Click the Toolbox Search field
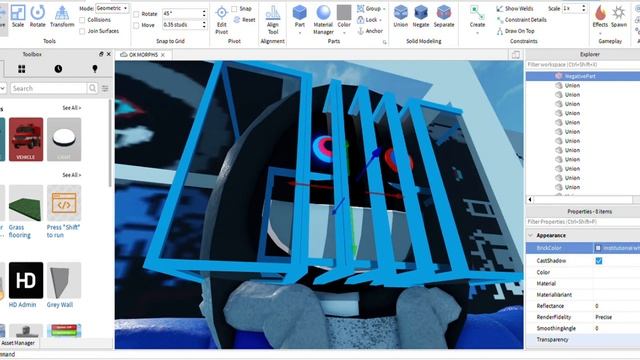This screenshot has width=640, height=360. click(x=49, y=88)
